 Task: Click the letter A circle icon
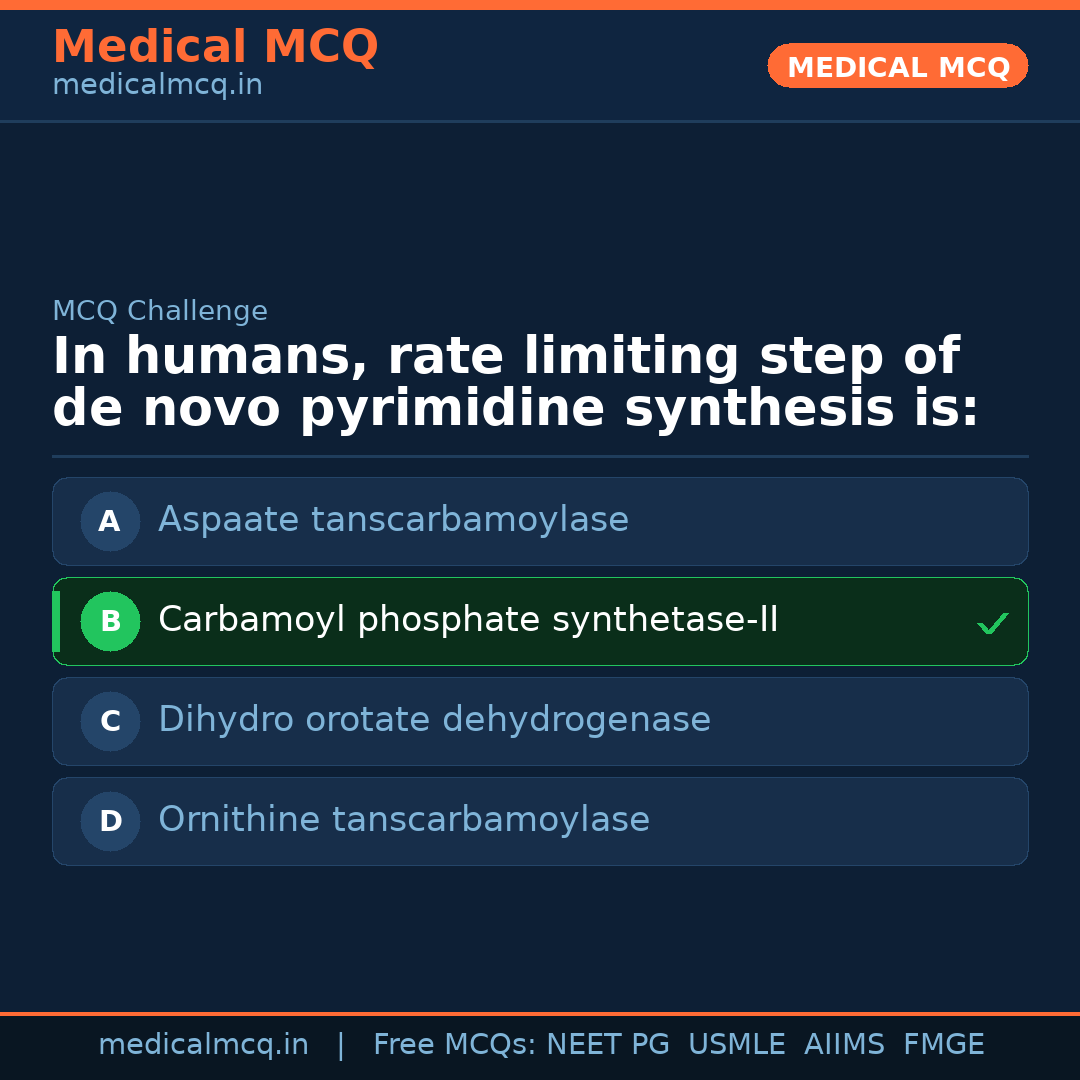110,521
